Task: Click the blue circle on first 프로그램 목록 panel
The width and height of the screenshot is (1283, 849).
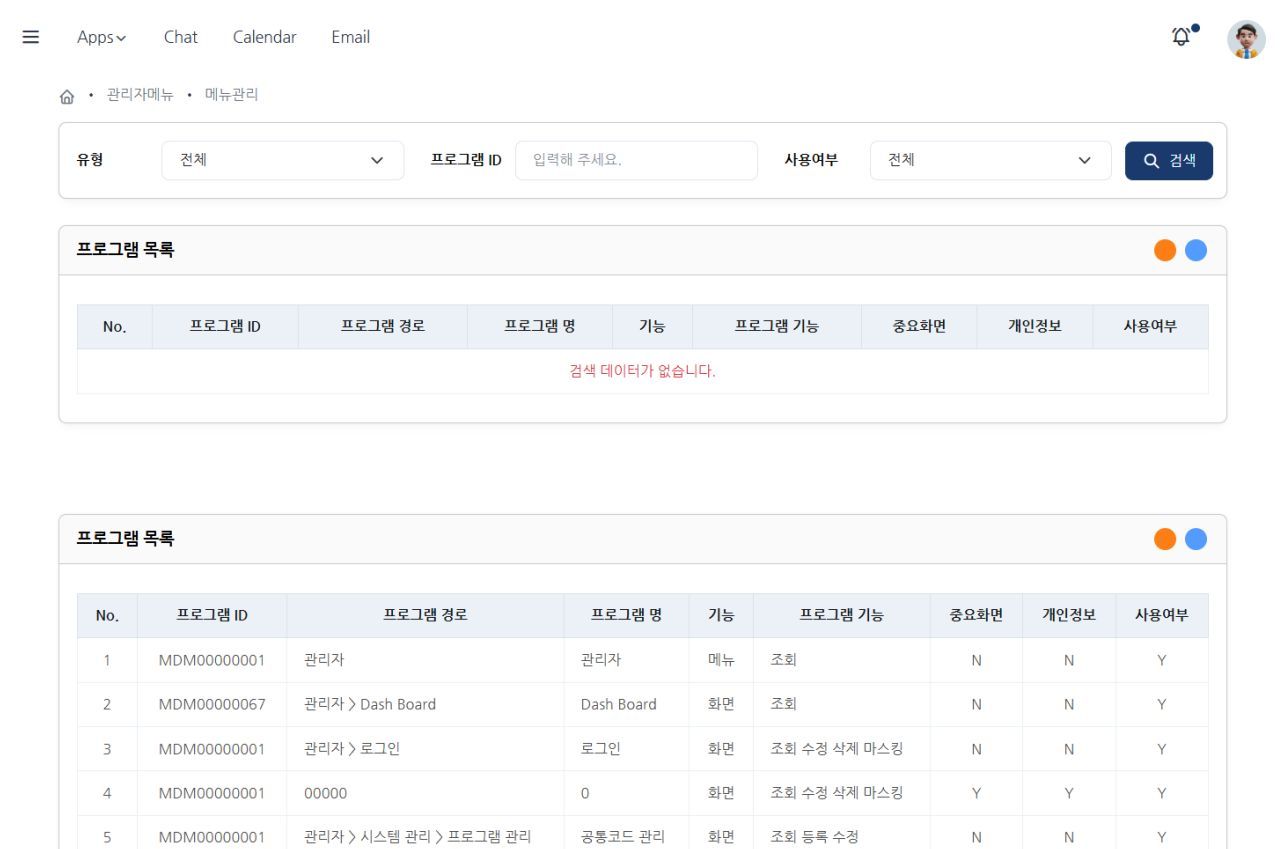Action: coord(1194,250)
